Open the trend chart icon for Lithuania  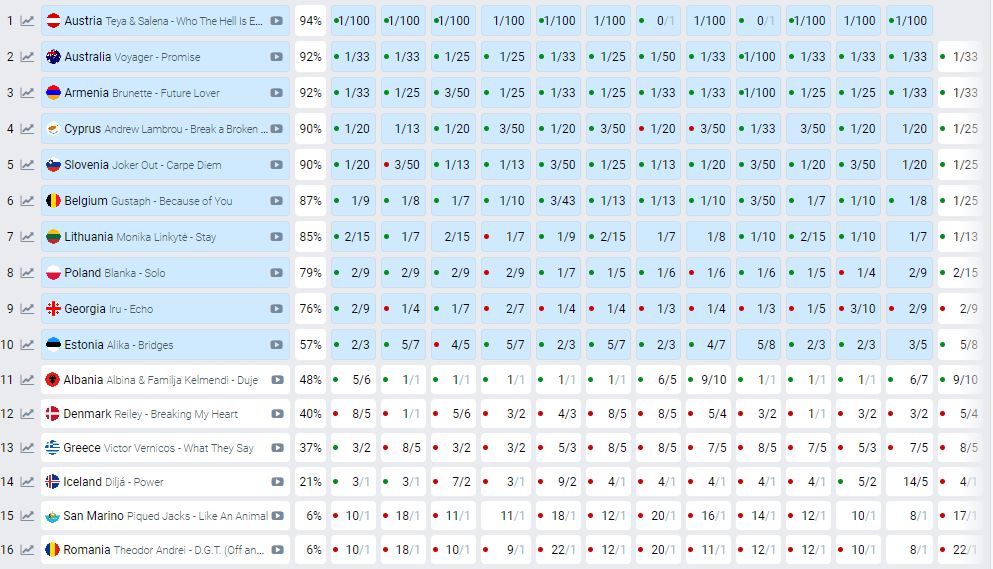(x=27, y=237)
